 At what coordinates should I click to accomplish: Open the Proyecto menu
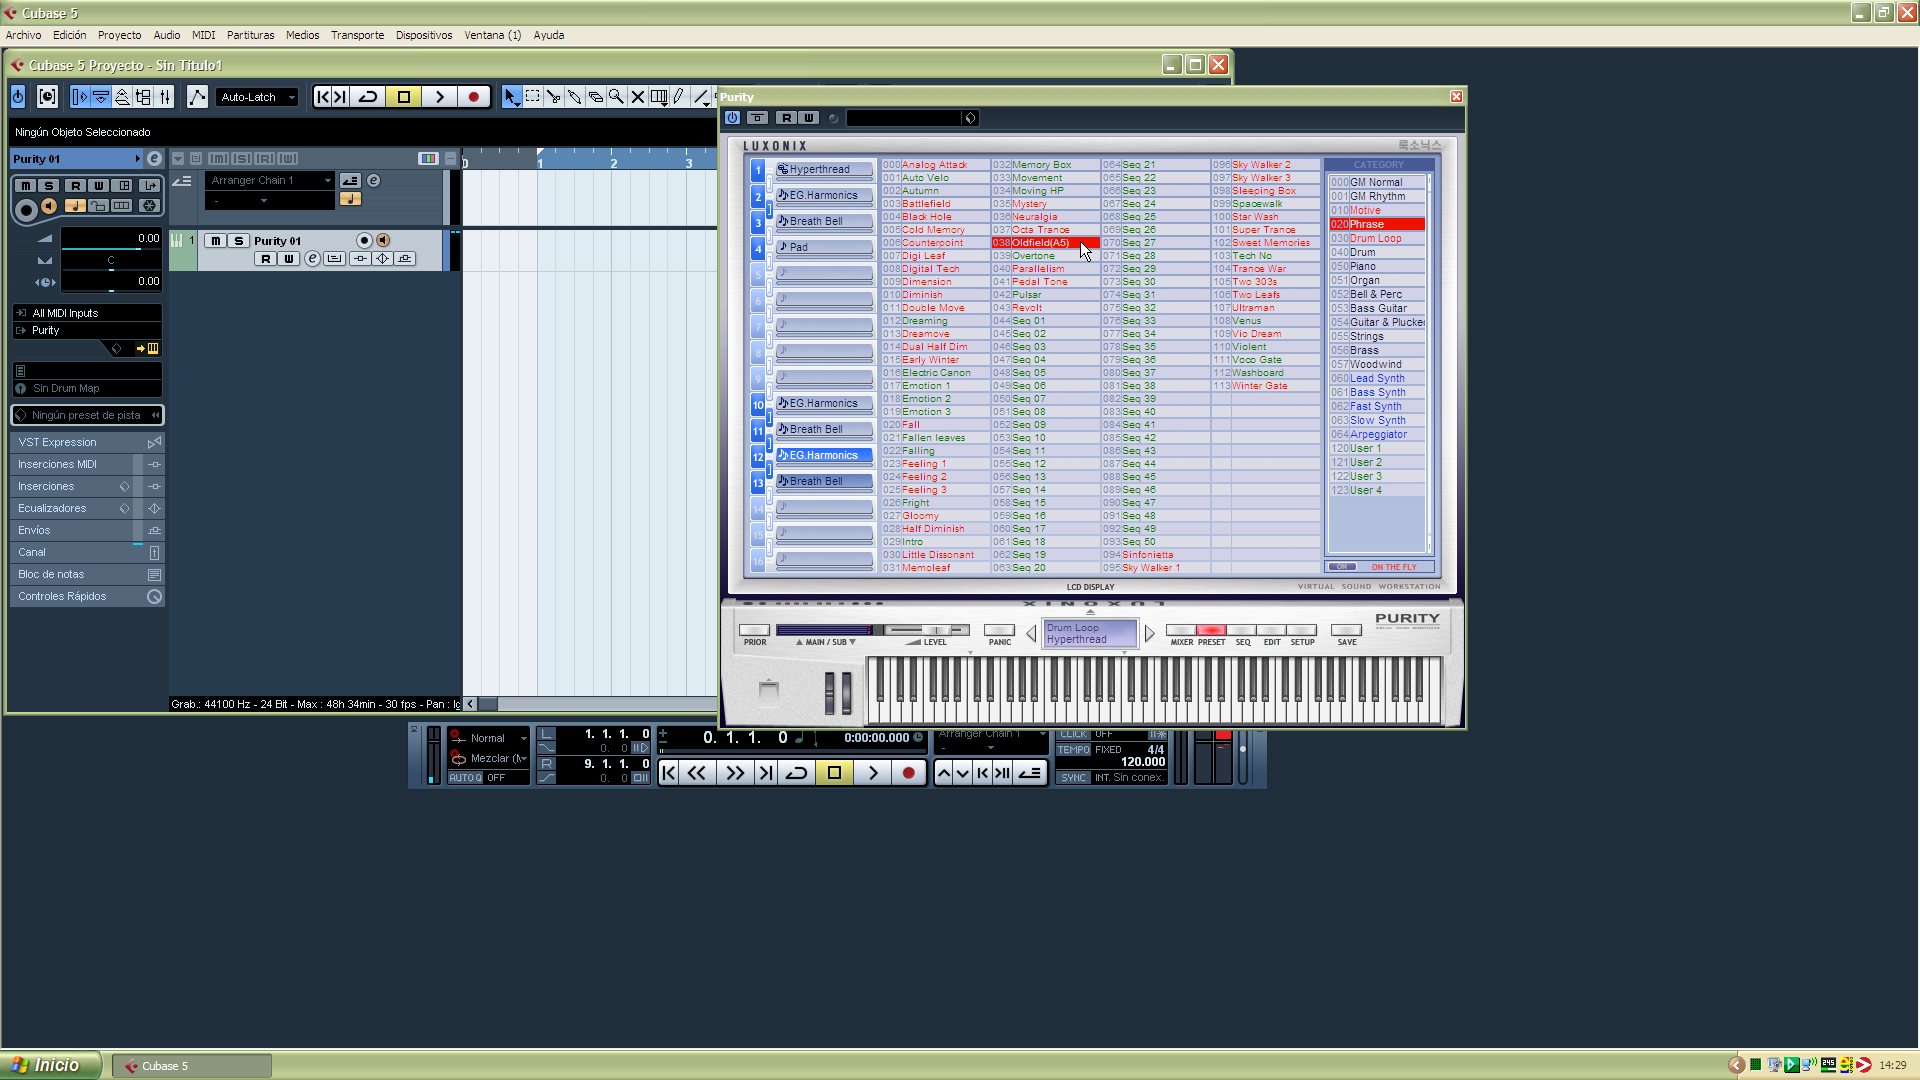119,35
